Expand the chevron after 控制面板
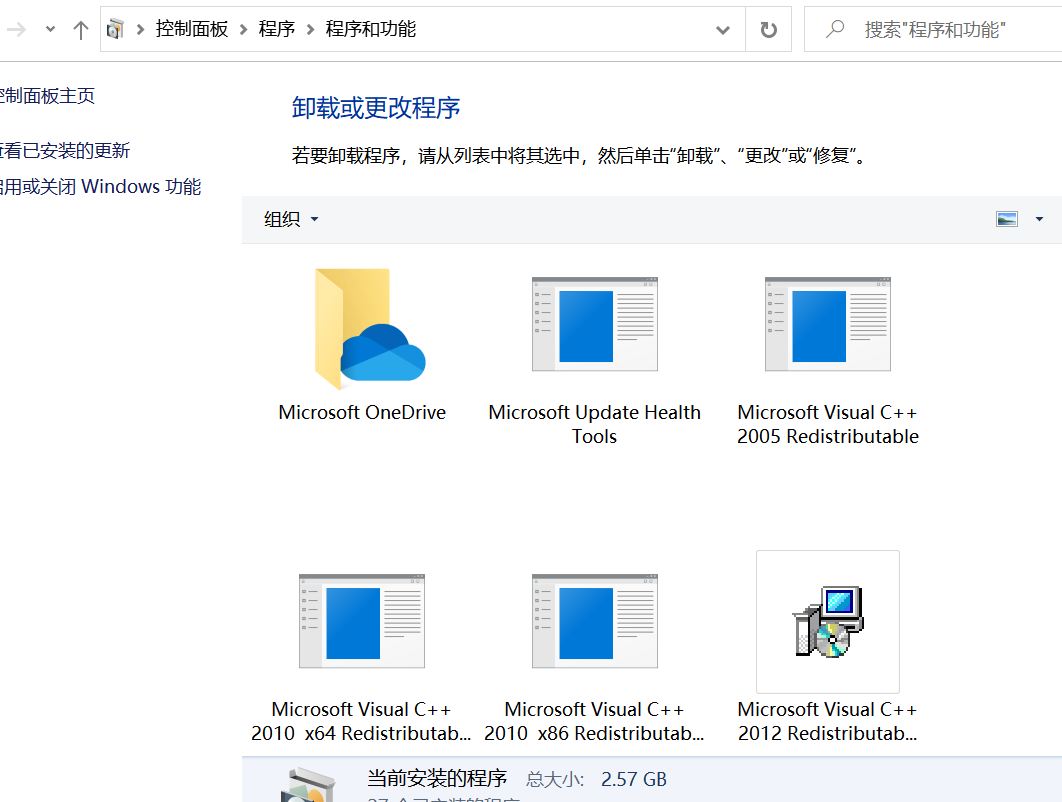The width and height of the screenshot is (1062, 802). (x=243, y=29)
